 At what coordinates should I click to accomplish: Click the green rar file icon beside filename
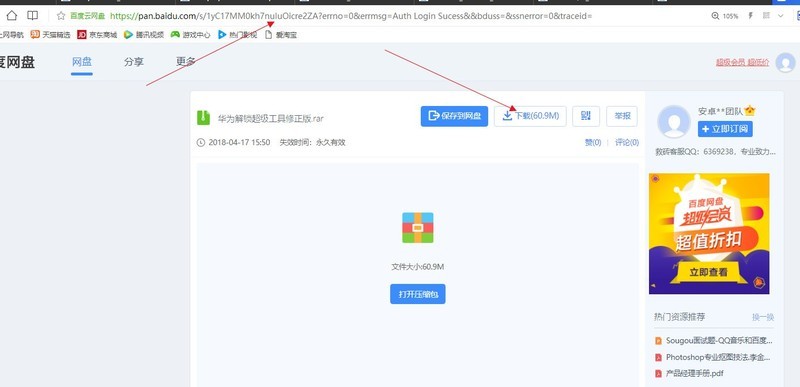click(x=204, y=117)
